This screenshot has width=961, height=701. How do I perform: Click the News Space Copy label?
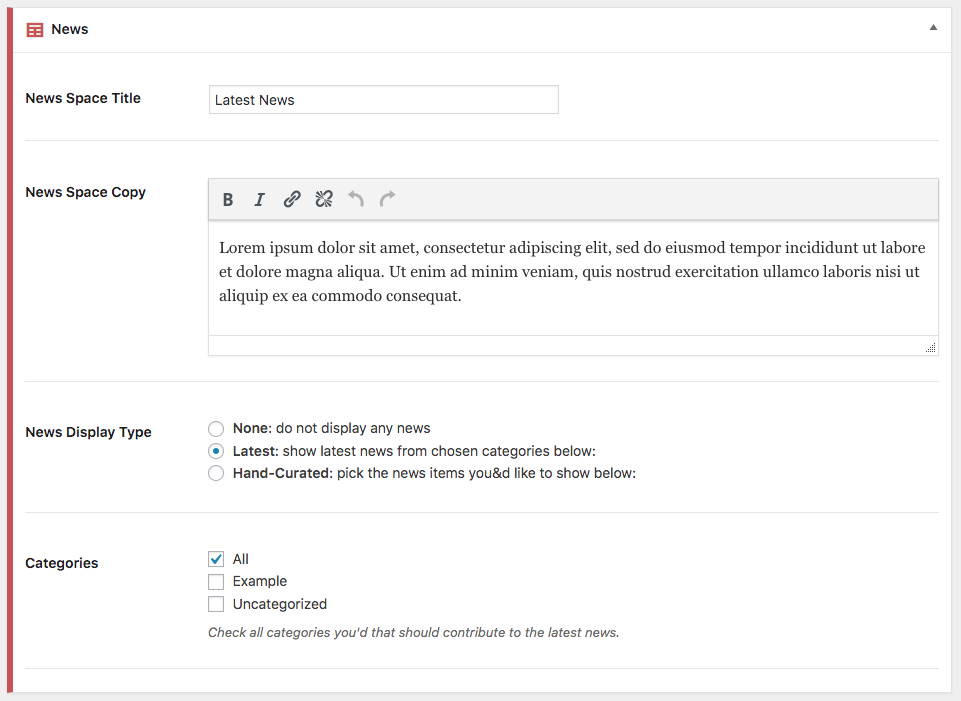pos(85,192)
